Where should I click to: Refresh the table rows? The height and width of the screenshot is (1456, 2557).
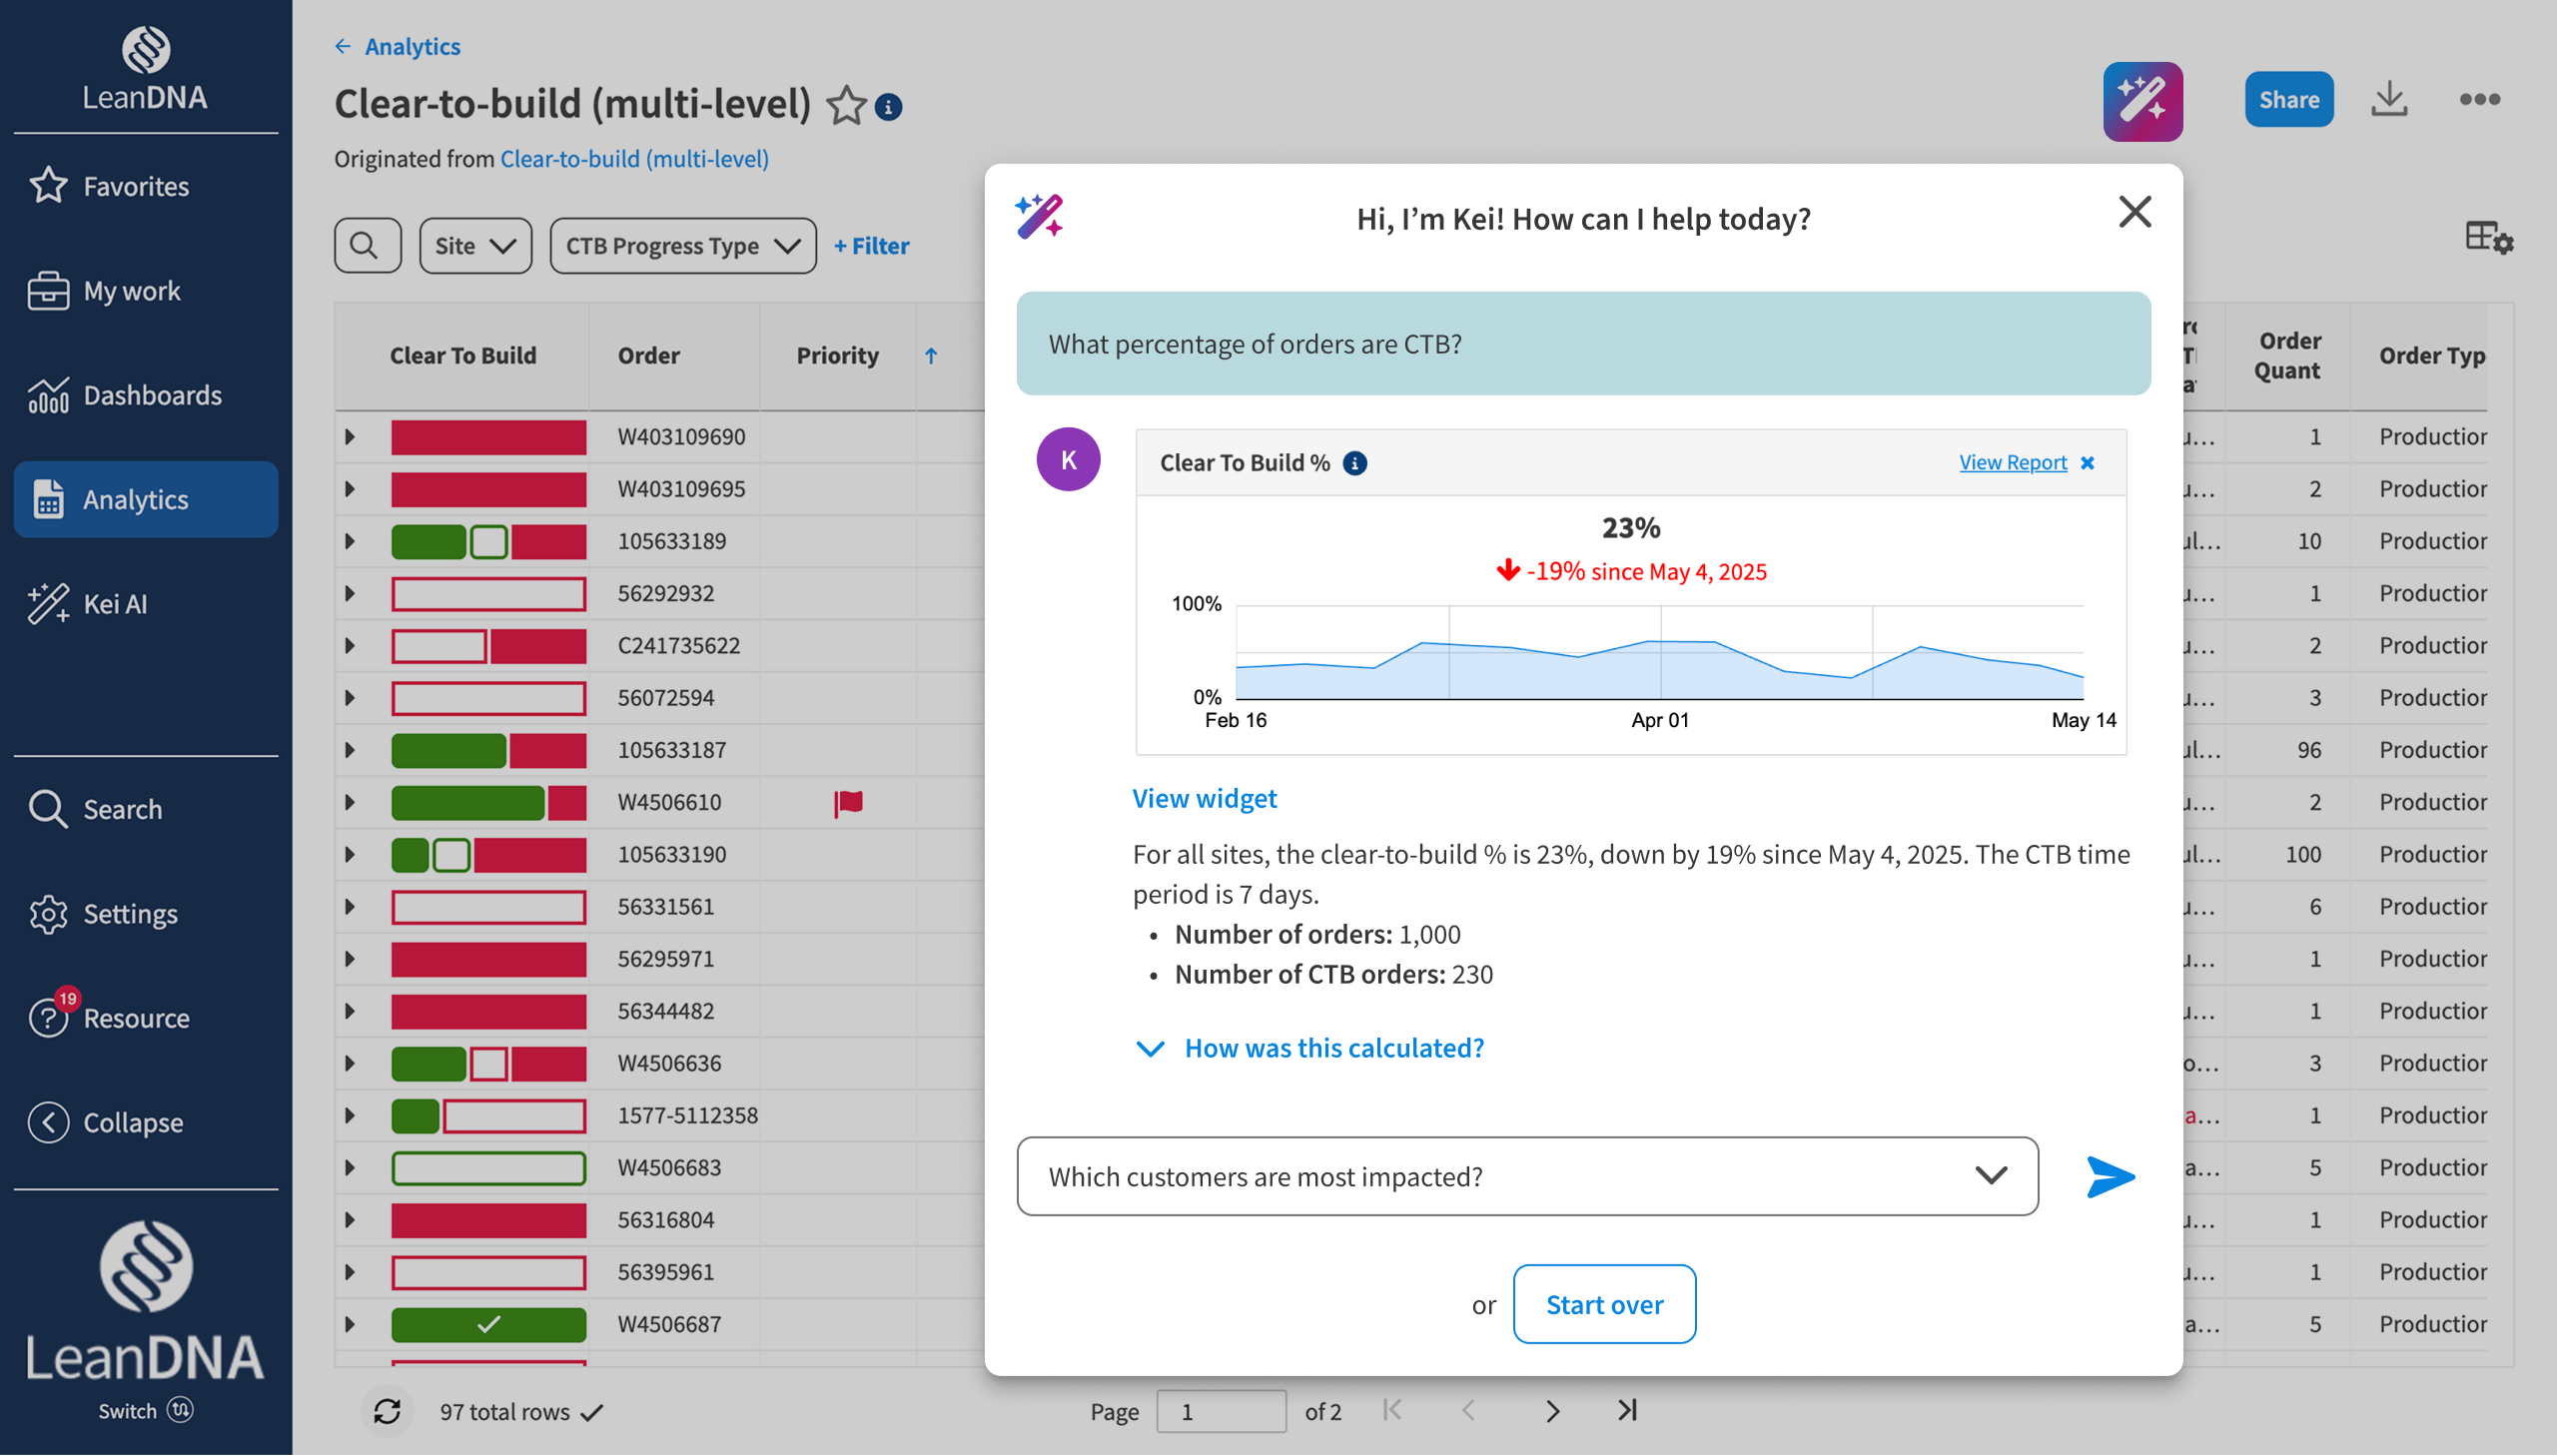tap(387, 1411)
